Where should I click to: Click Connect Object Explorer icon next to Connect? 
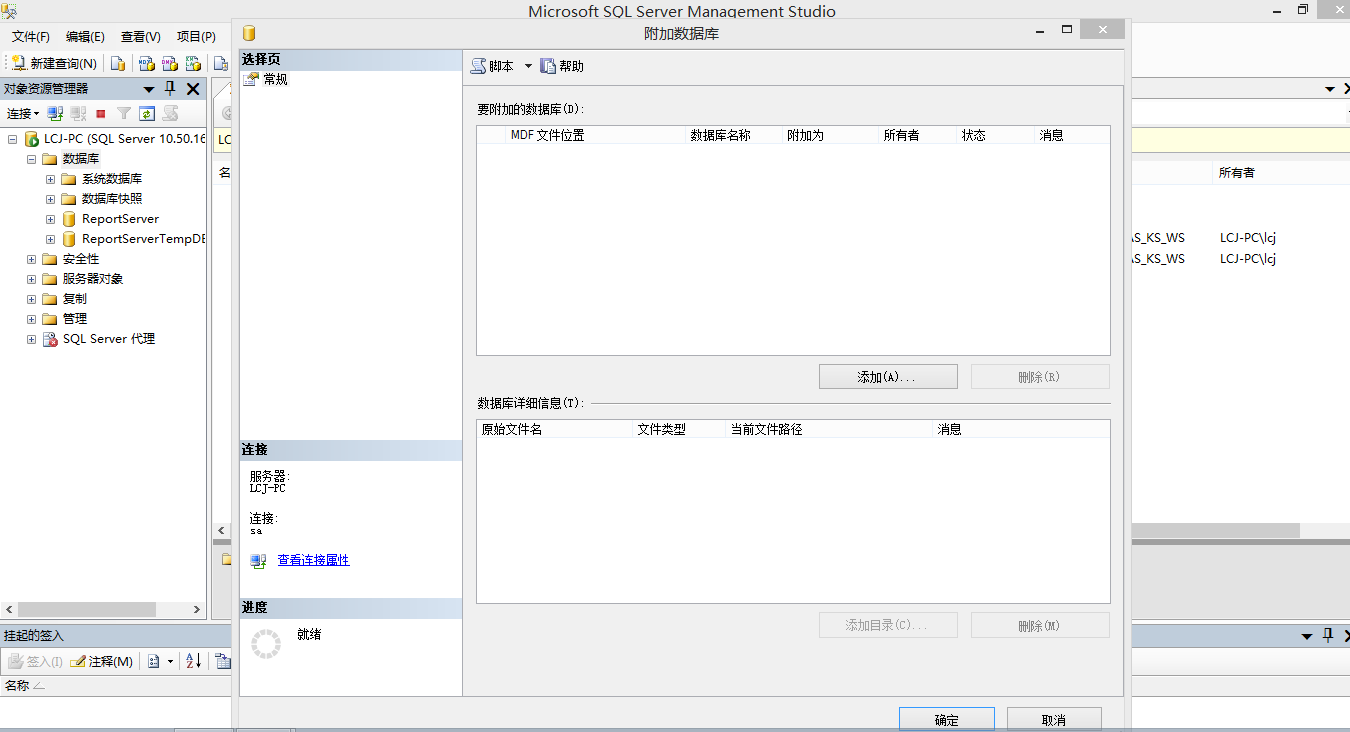pos(56,114)
